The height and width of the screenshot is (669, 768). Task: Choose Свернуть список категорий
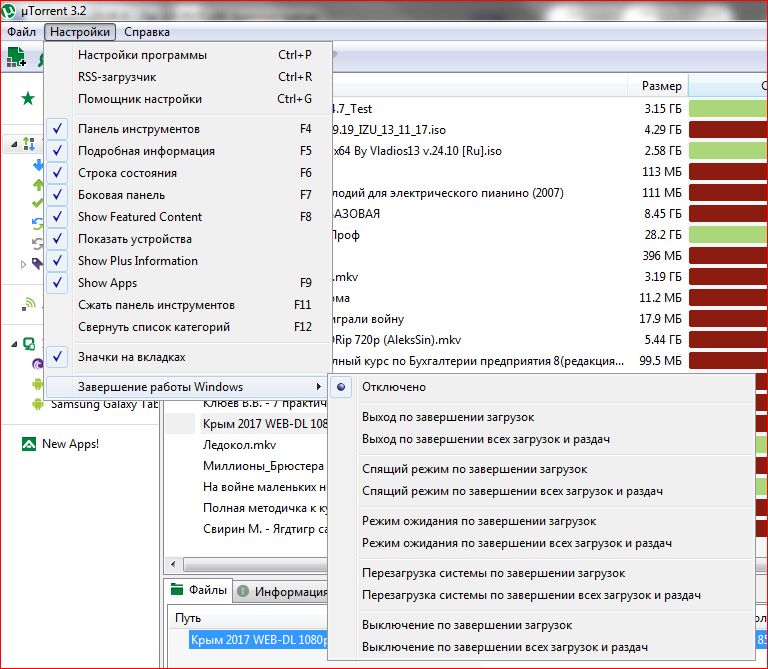point(188,327)
